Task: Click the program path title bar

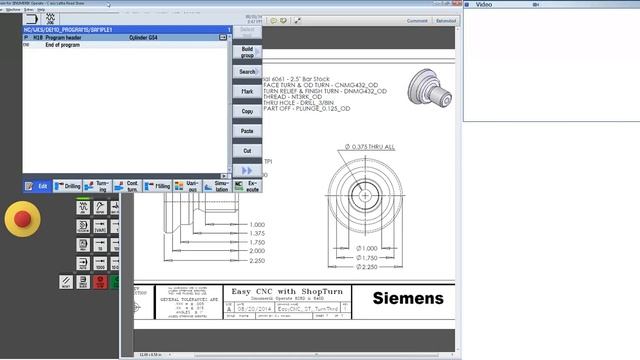Action: (127, 30)
